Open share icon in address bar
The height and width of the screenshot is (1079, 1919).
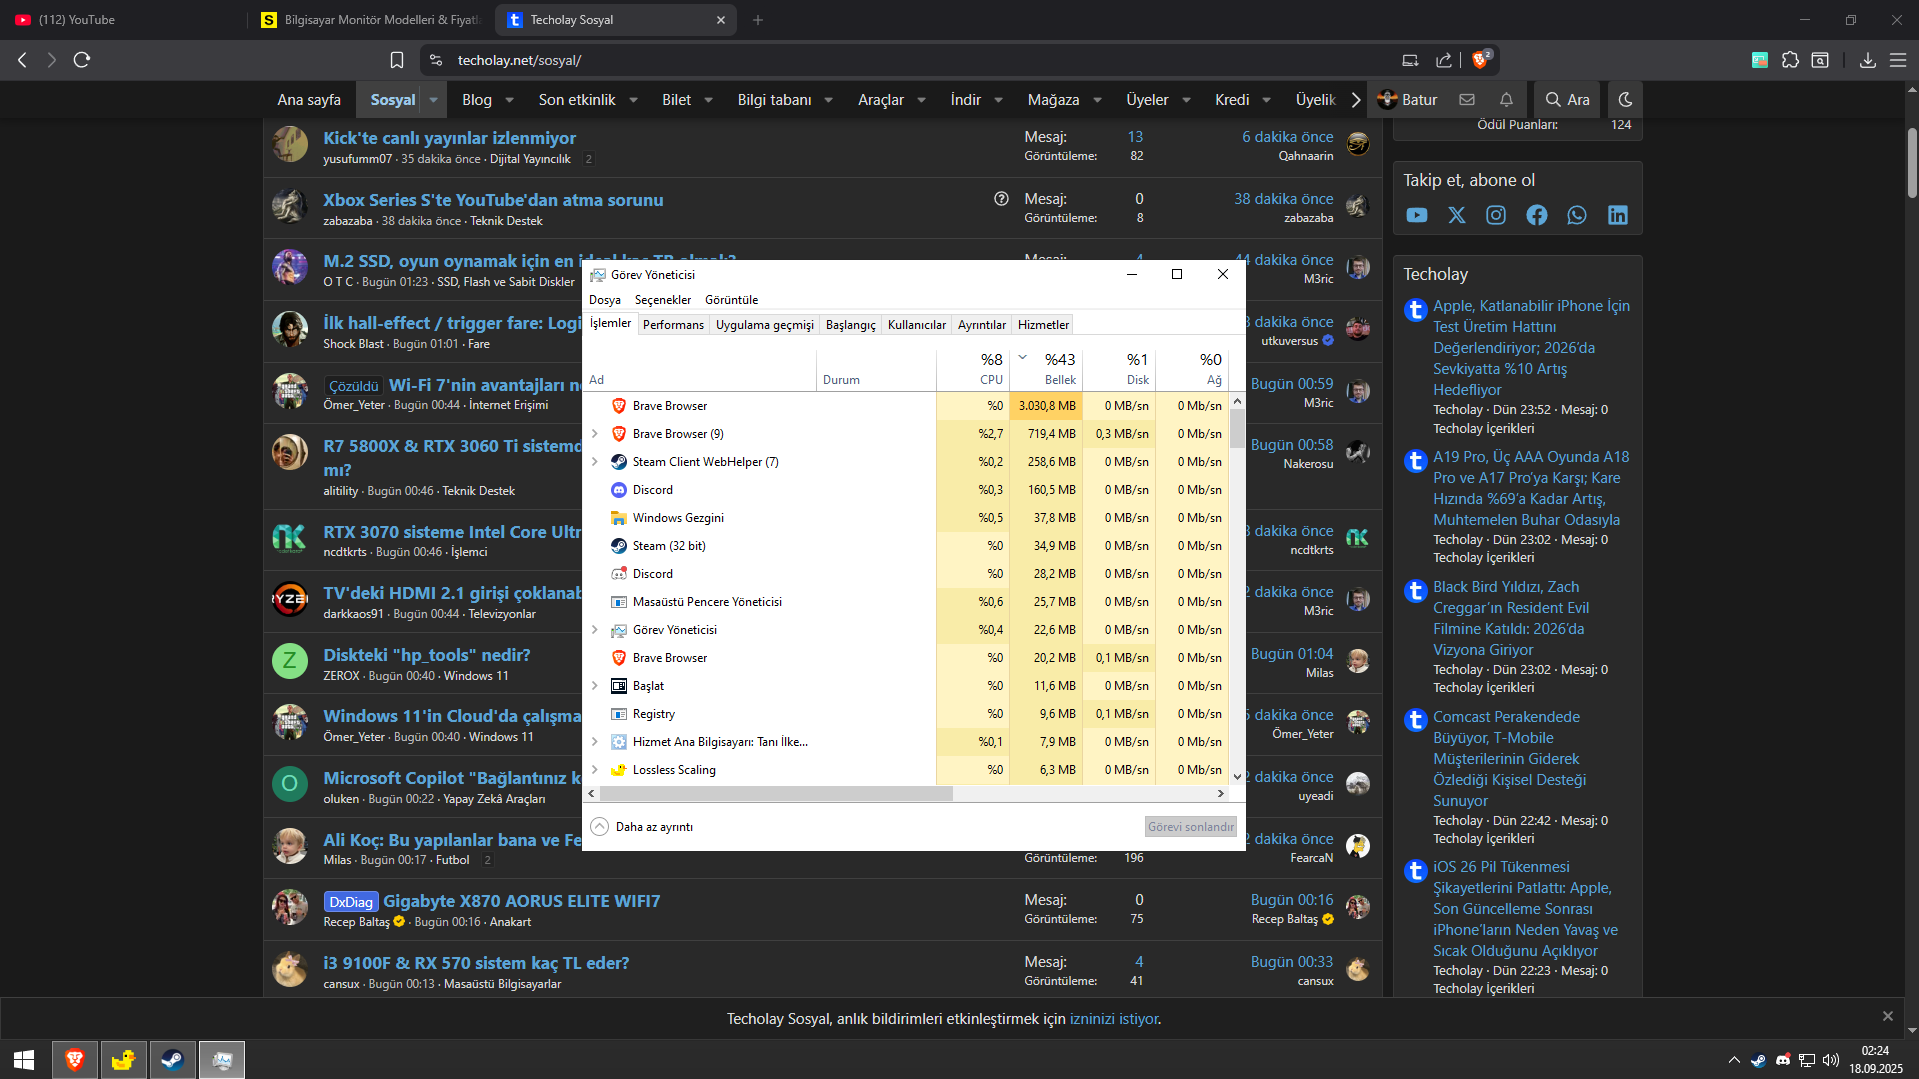coord(1444,60)
